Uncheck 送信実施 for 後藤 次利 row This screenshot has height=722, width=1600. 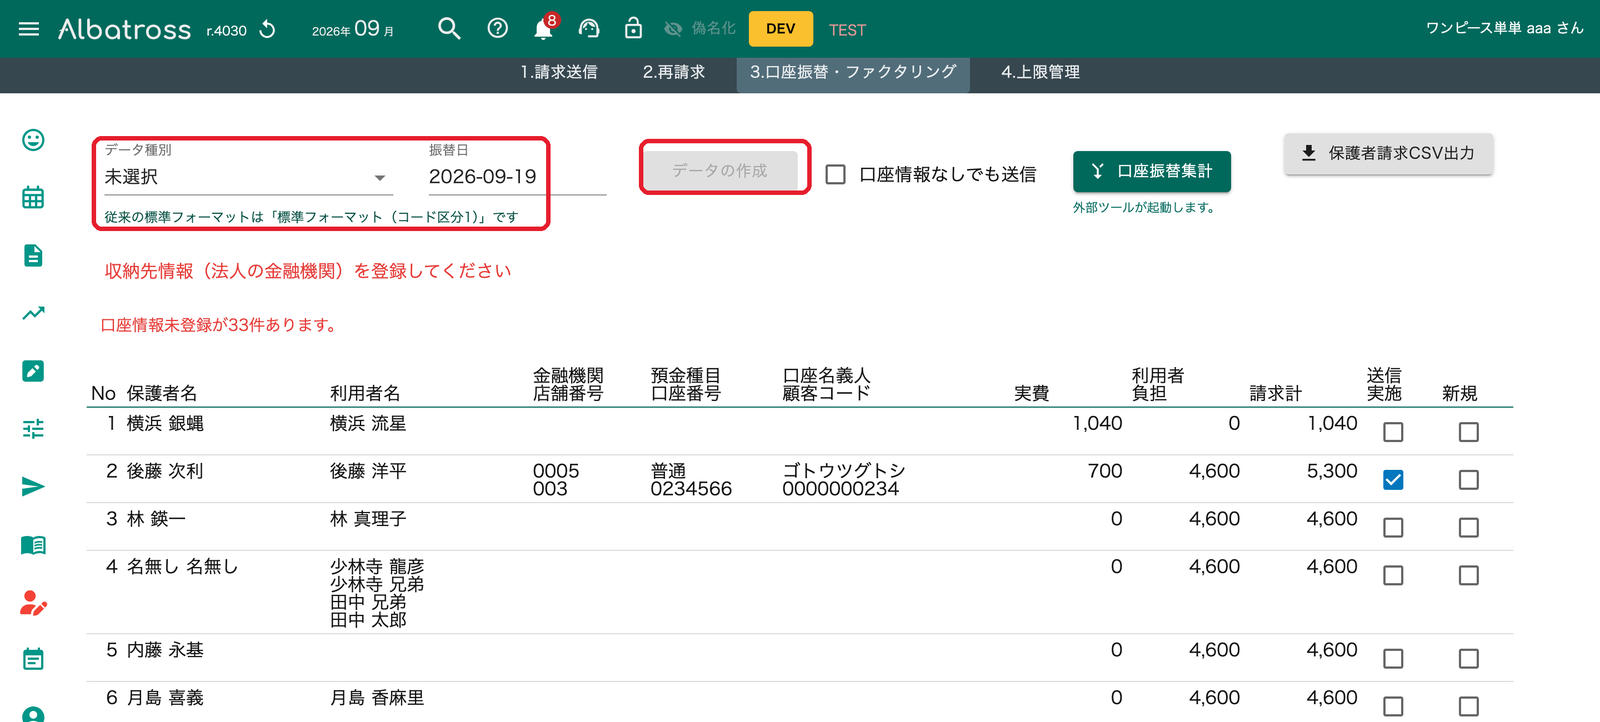pyautogui.click(x=1393, y=480)
